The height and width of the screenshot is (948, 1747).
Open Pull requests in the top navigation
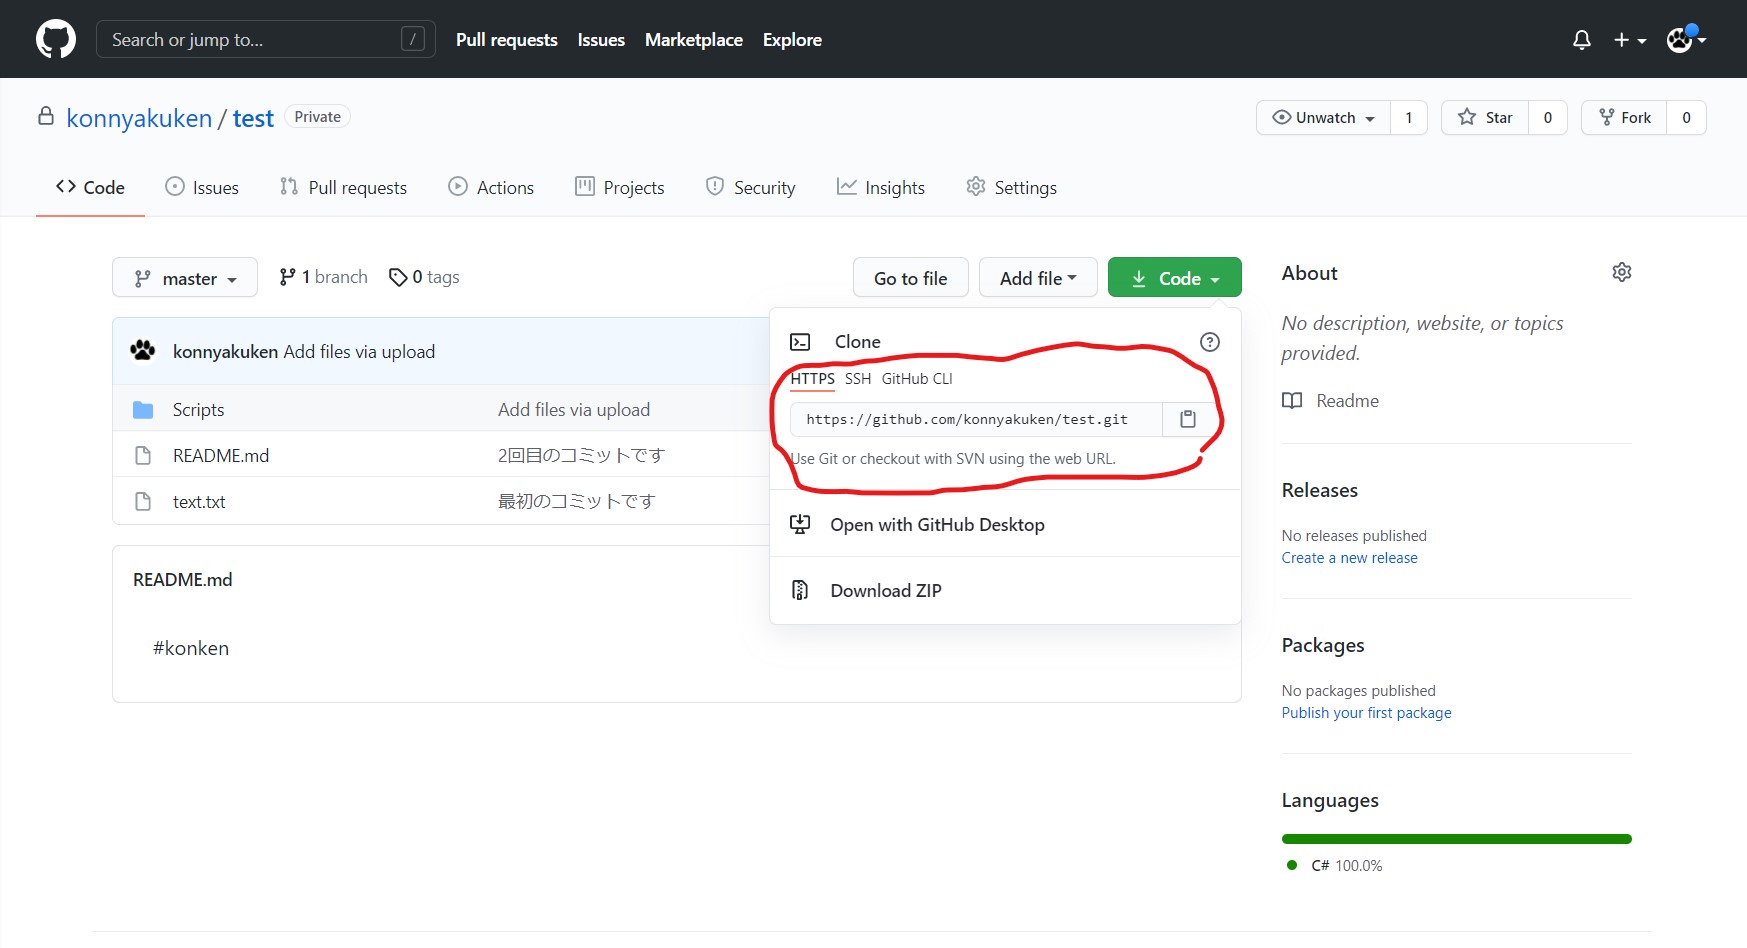click(507, 40)
